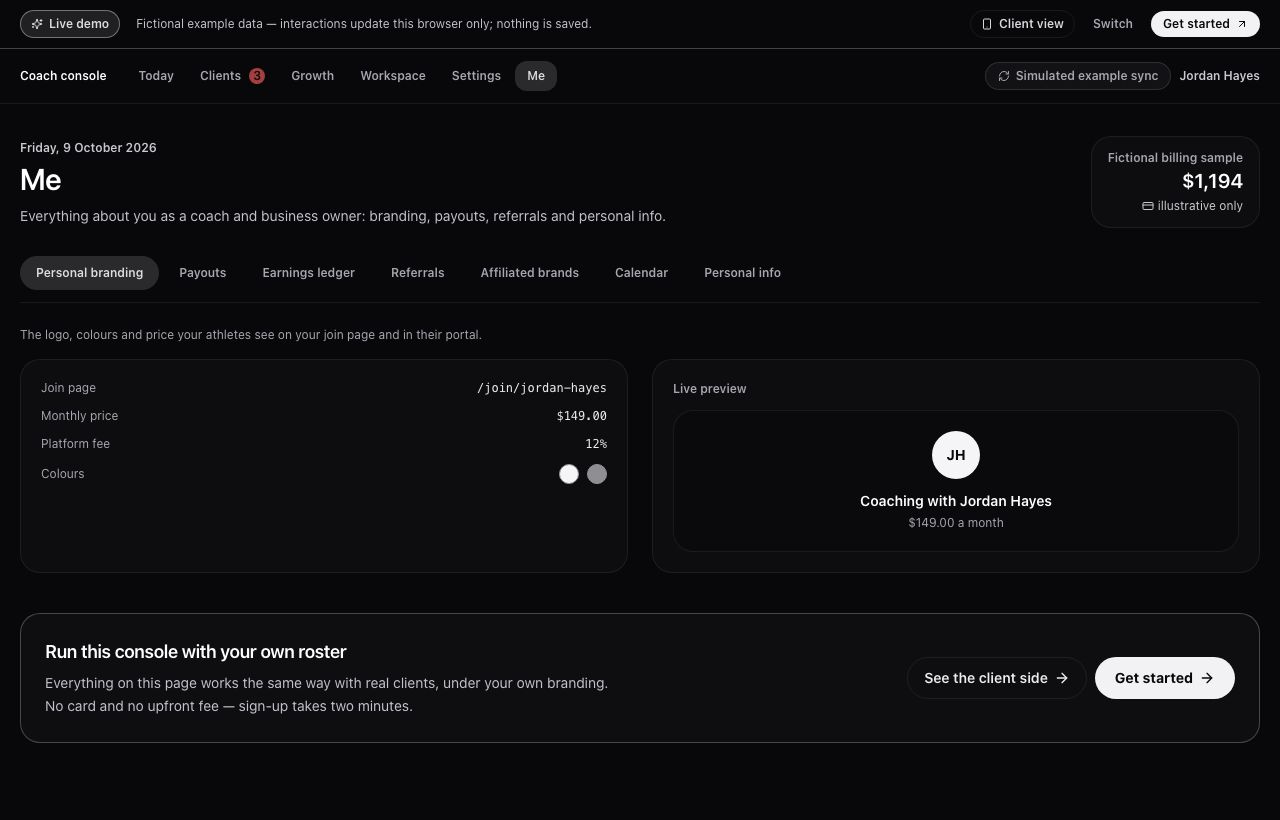Switch to the Affiliated brands tab
Screen dimensions: 1280x820
(530, 273)
